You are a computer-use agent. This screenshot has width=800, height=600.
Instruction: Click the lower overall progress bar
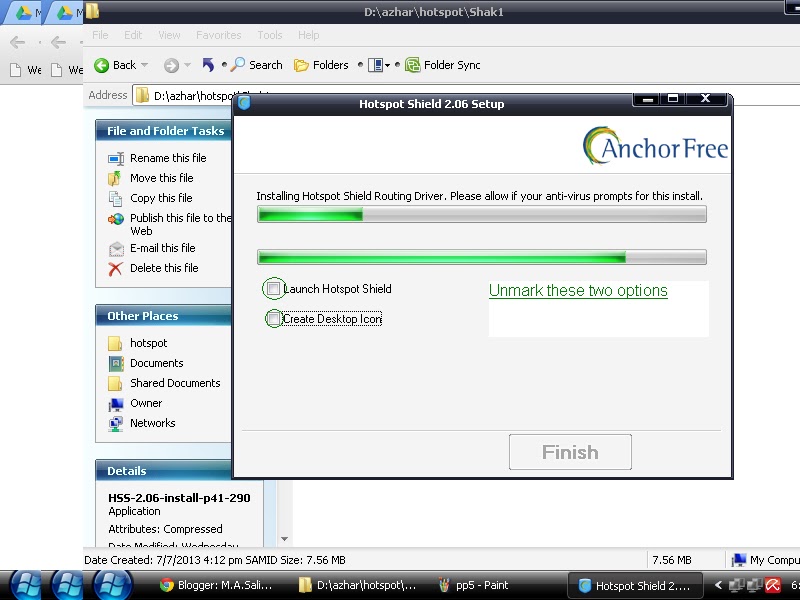pyautogui.click(x=482, y=257)
